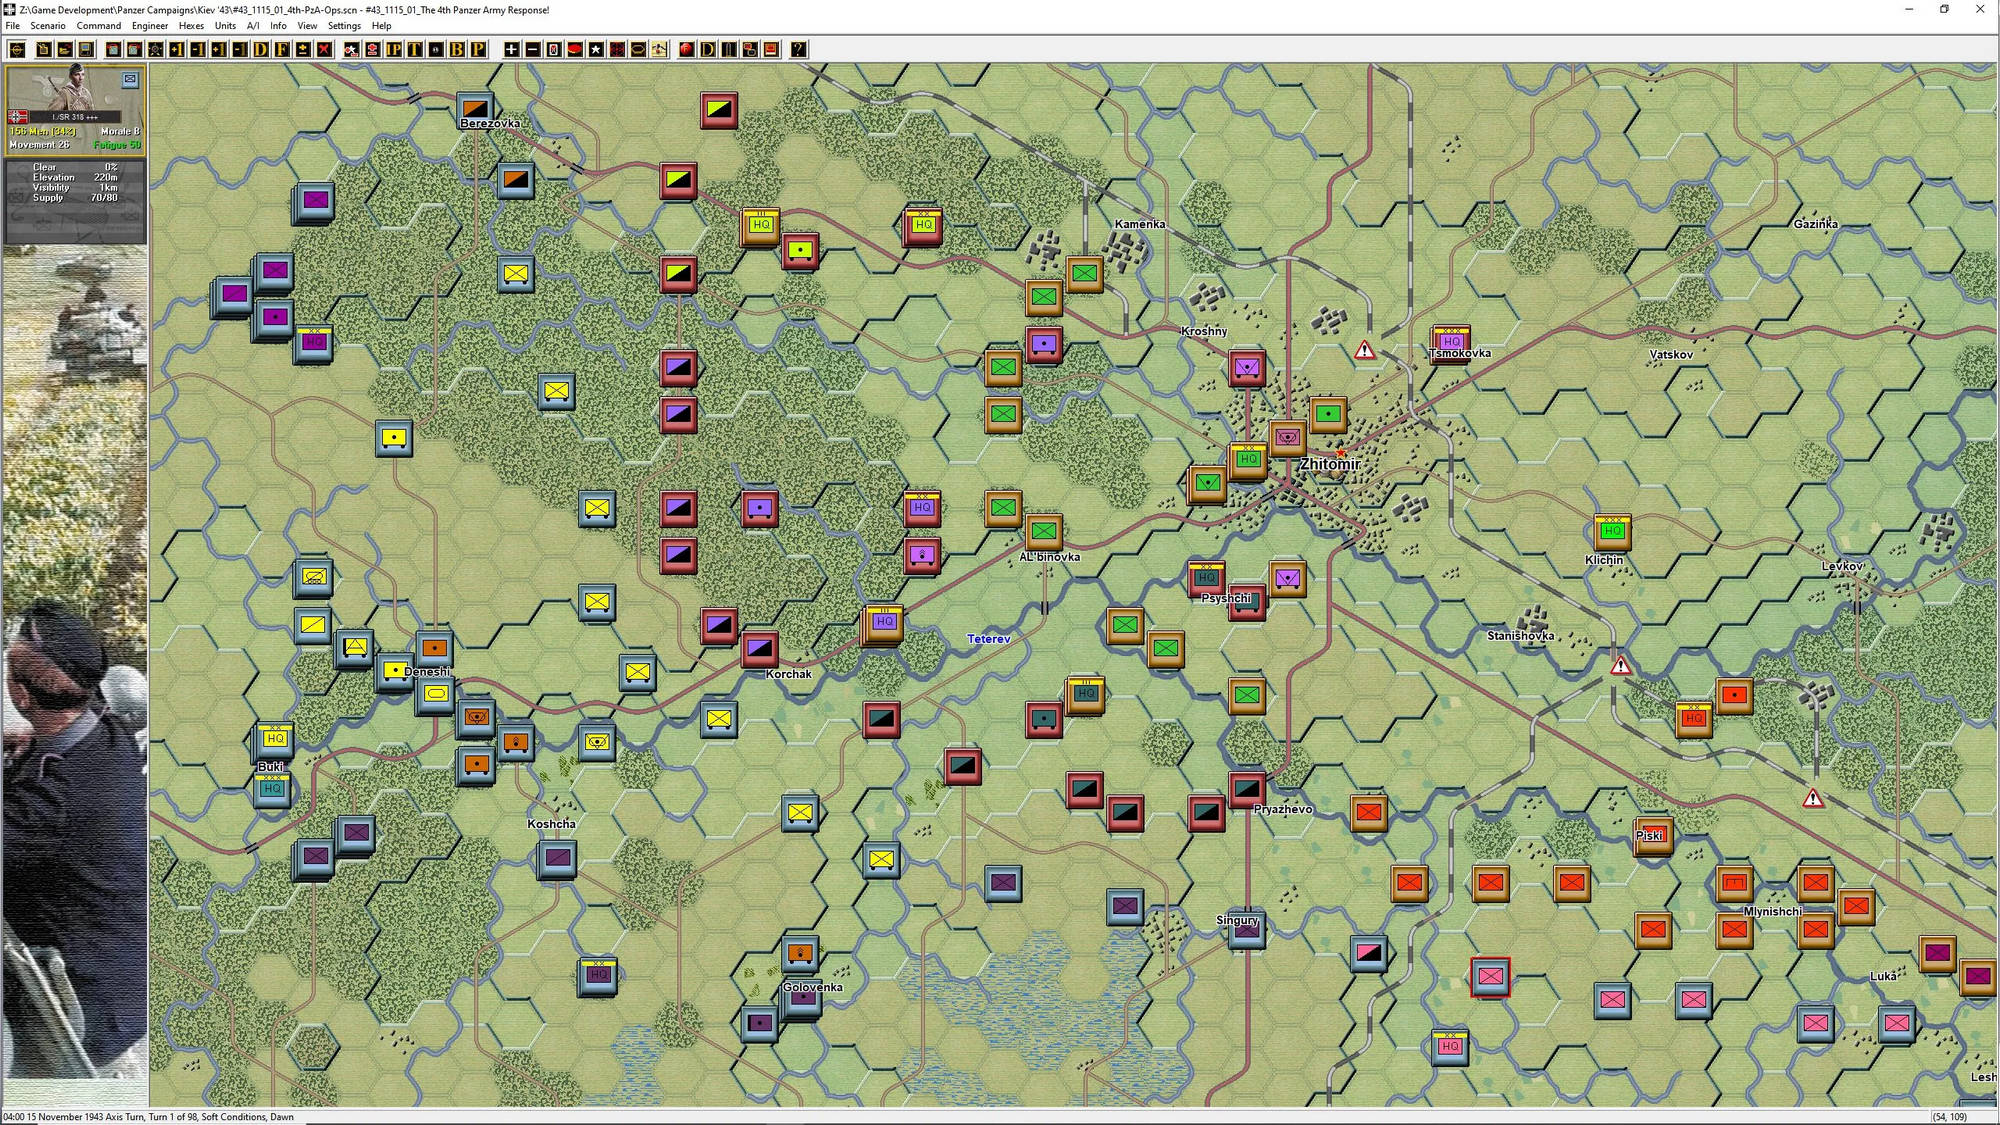The width and height of the screenshot is (2000, 1125).
Task: Click the red F fortification counter icon
Action: pos(686,48)
